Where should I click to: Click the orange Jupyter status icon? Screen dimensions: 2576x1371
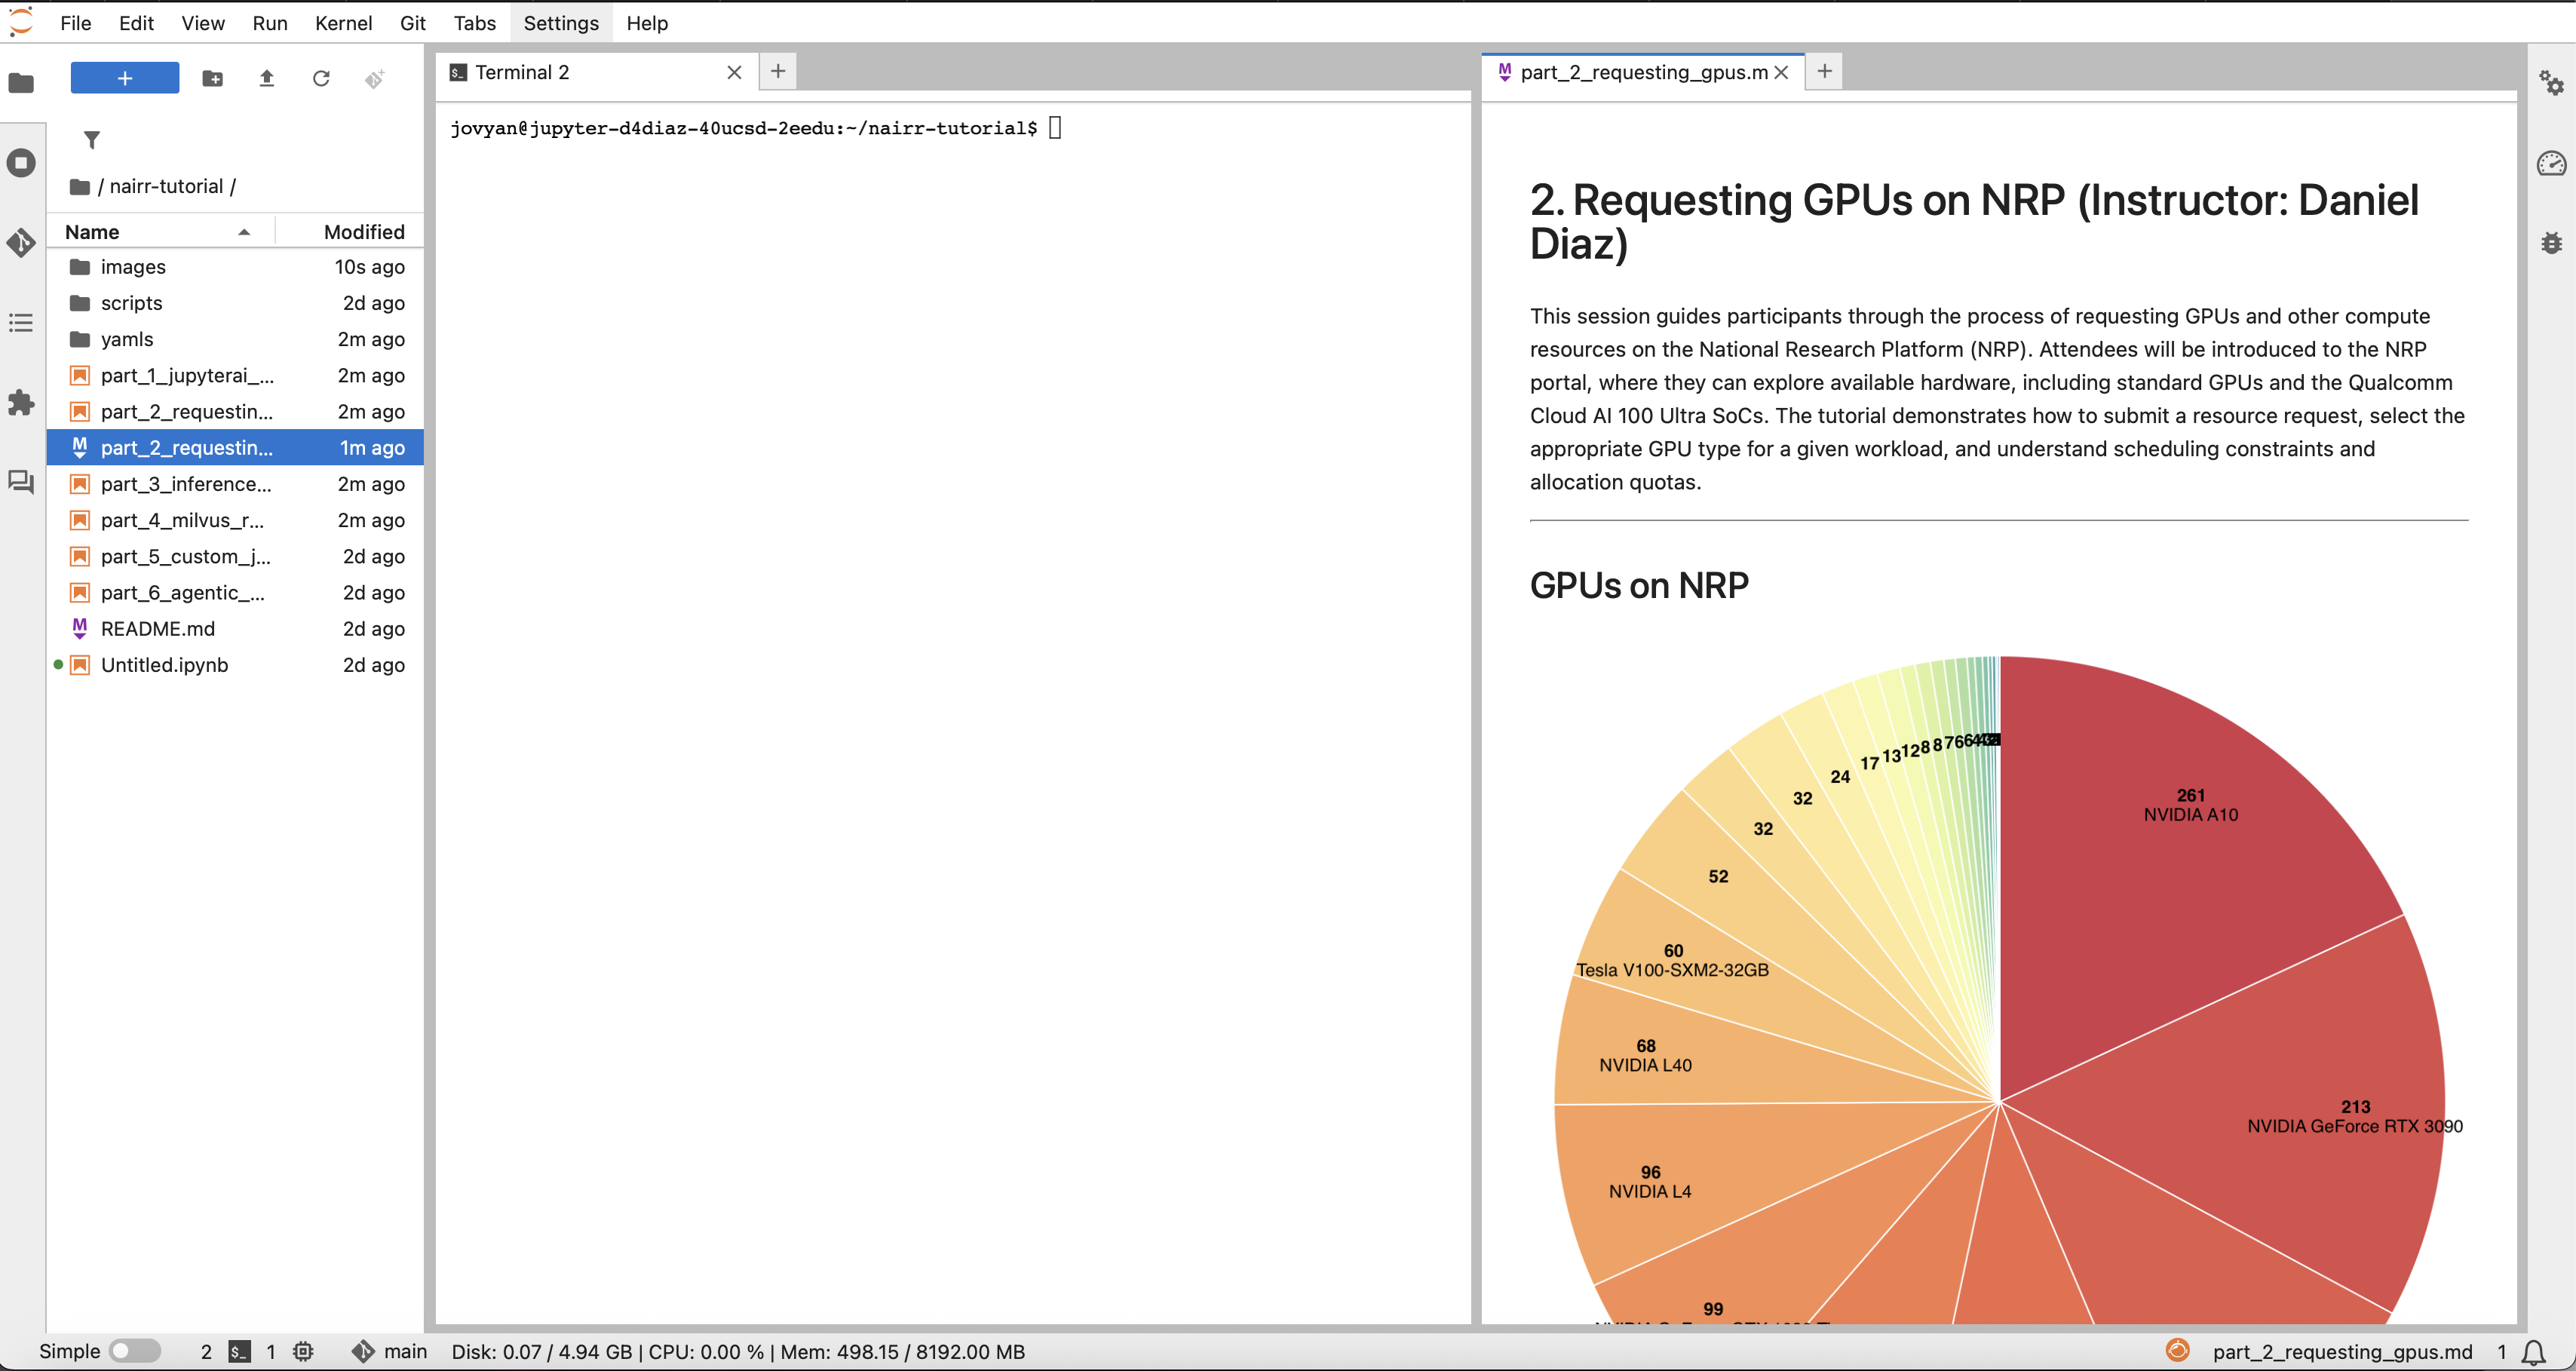pos(2178,1351)
